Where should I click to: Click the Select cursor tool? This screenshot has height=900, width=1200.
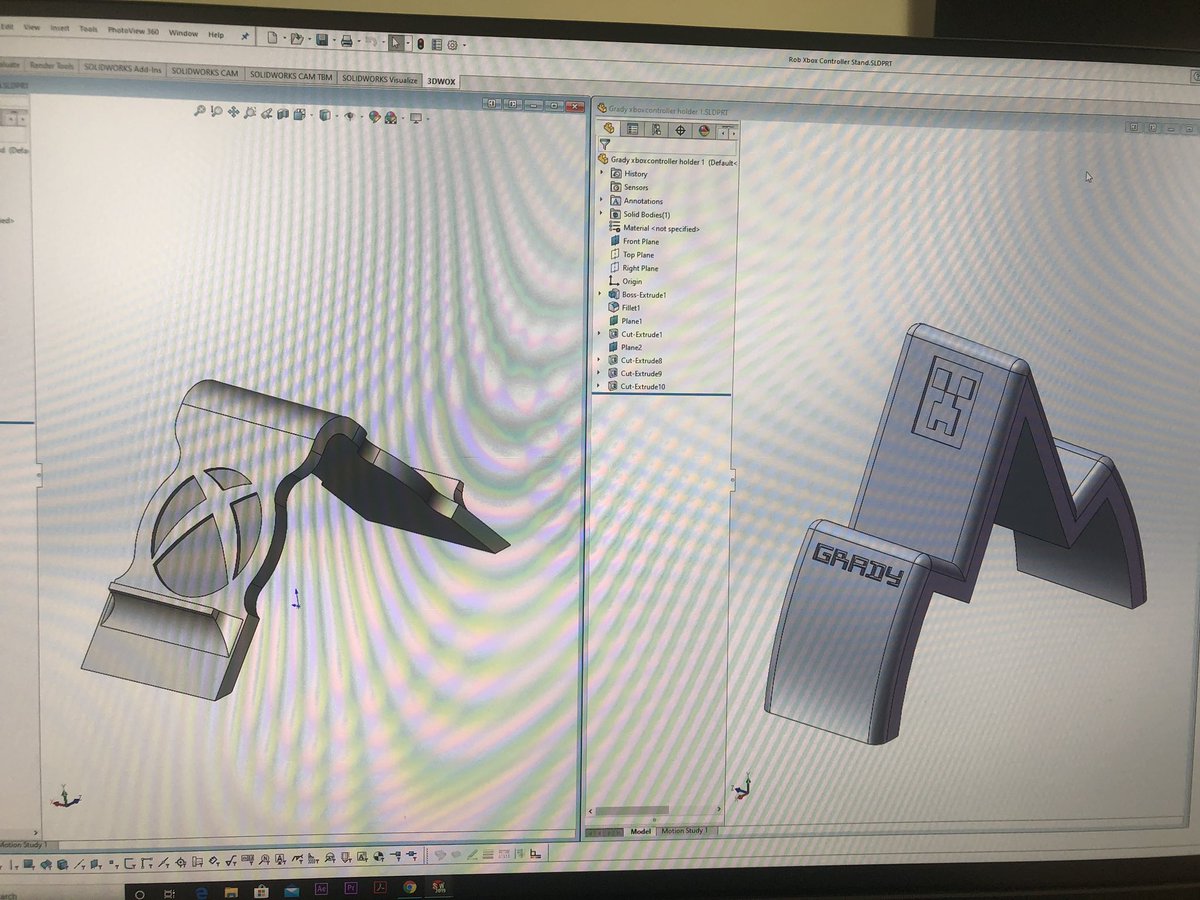pyautogui.click(x=395, y=42)
